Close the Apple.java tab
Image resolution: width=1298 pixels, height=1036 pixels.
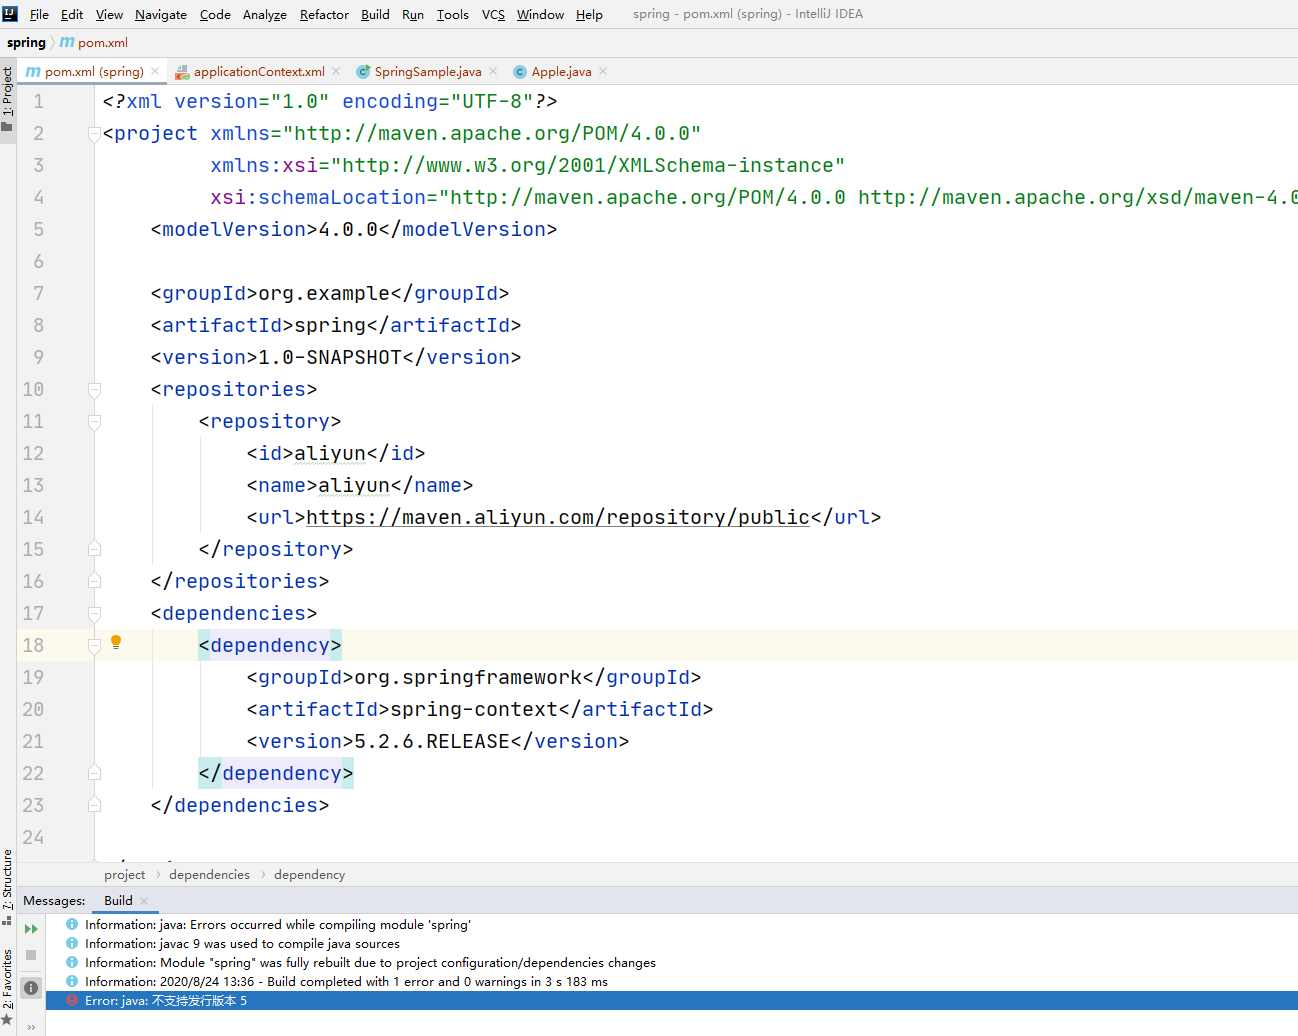[x=603, y=71]
